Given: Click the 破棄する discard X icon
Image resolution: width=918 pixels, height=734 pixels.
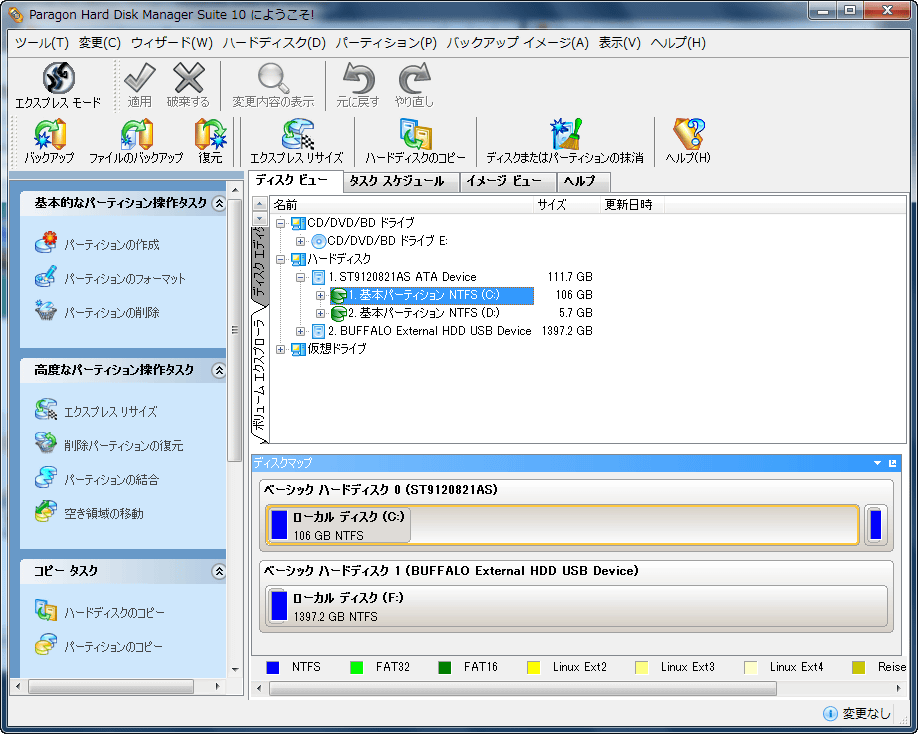Looking at the screenshot, I should [x=188, y=77].
